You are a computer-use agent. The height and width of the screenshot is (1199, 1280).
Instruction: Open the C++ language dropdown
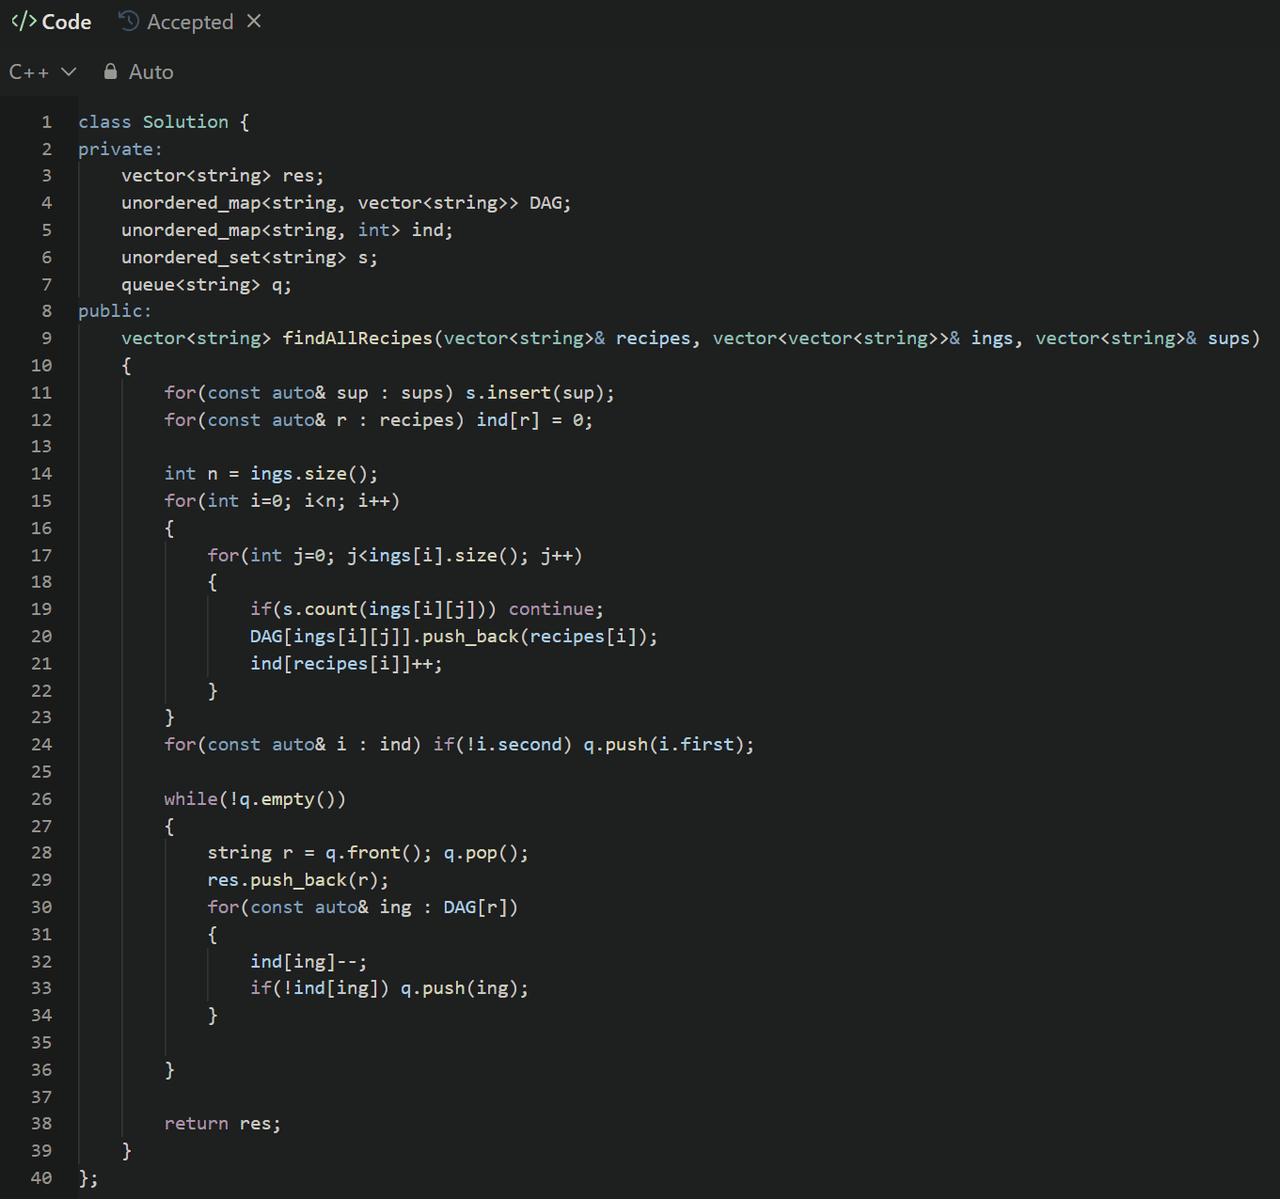[42, 72]
